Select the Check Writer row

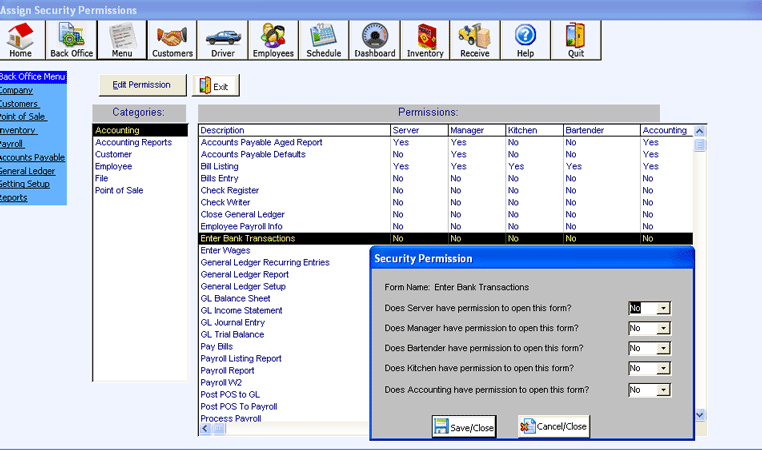click(446, 203)
